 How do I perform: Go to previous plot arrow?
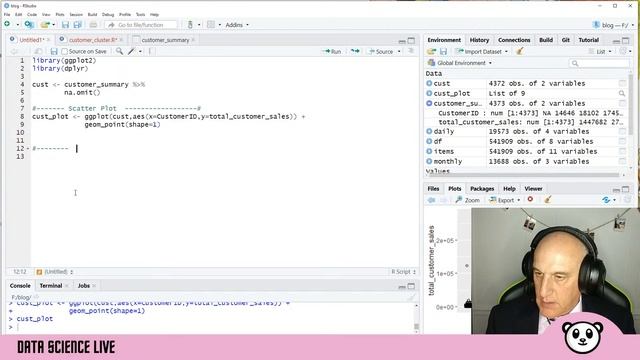431,200
